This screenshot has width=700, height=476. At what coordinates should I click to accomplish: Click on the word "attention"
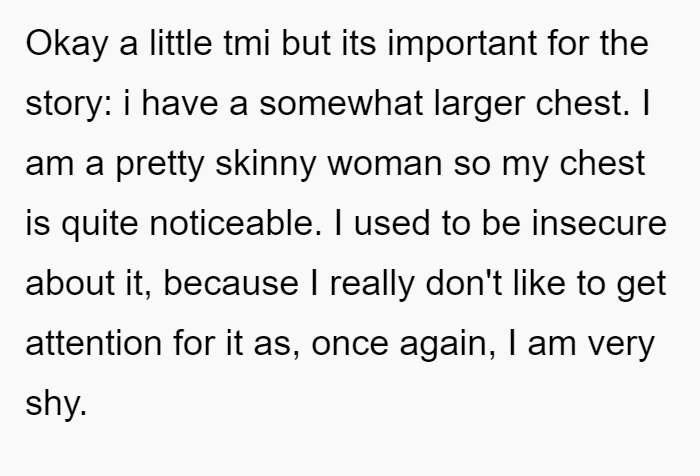coord(93,344)
